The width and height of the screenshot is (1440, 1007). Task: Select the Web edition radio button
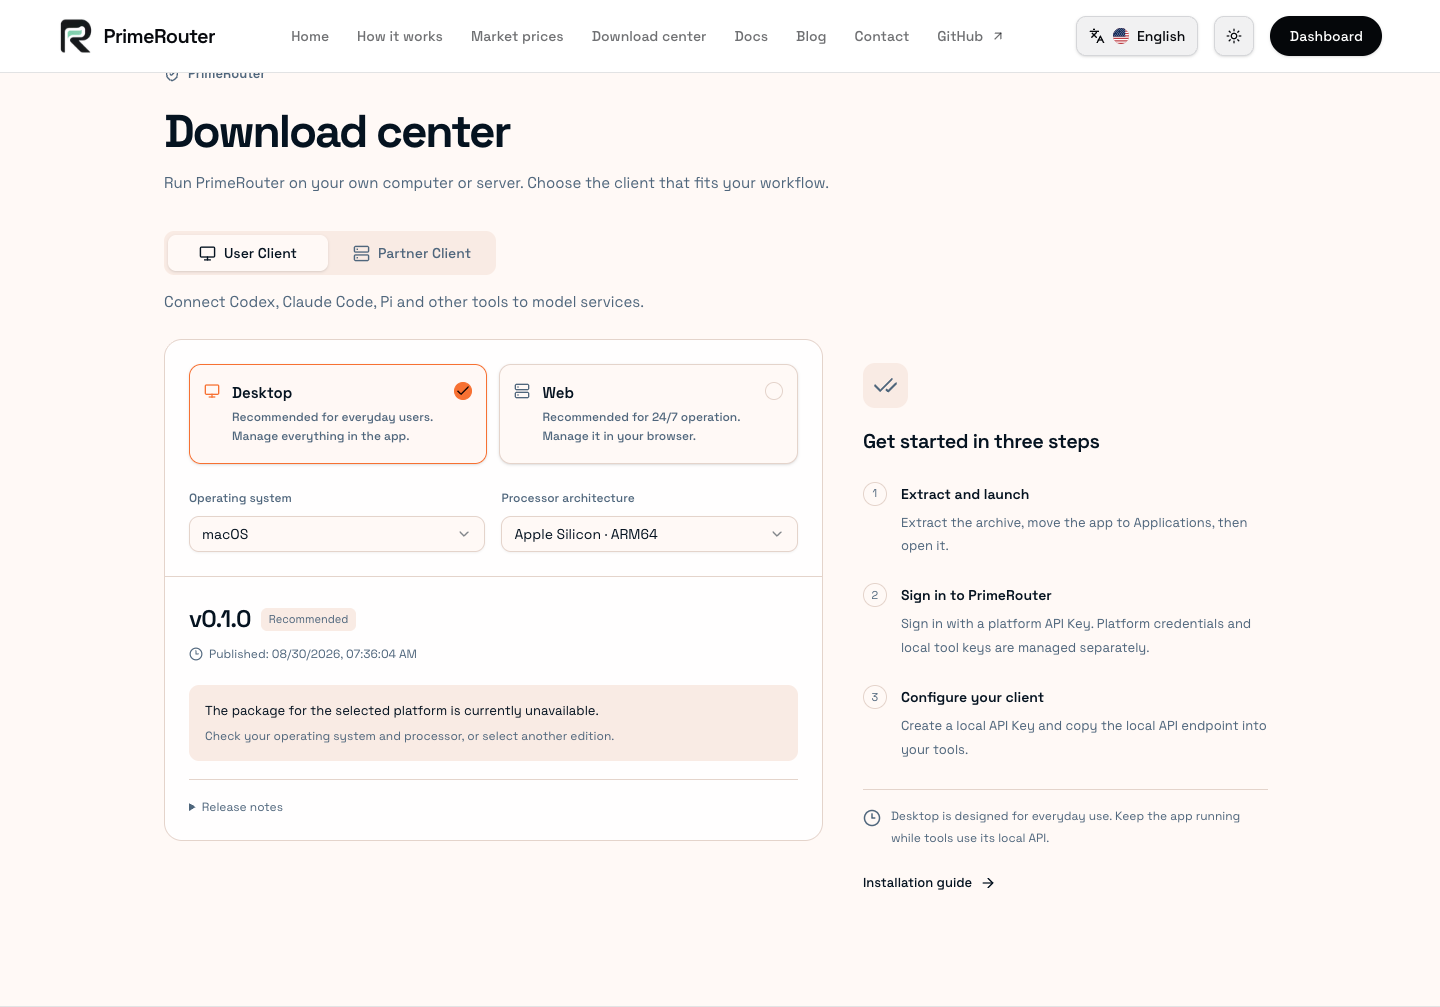(x=774, y=391)
